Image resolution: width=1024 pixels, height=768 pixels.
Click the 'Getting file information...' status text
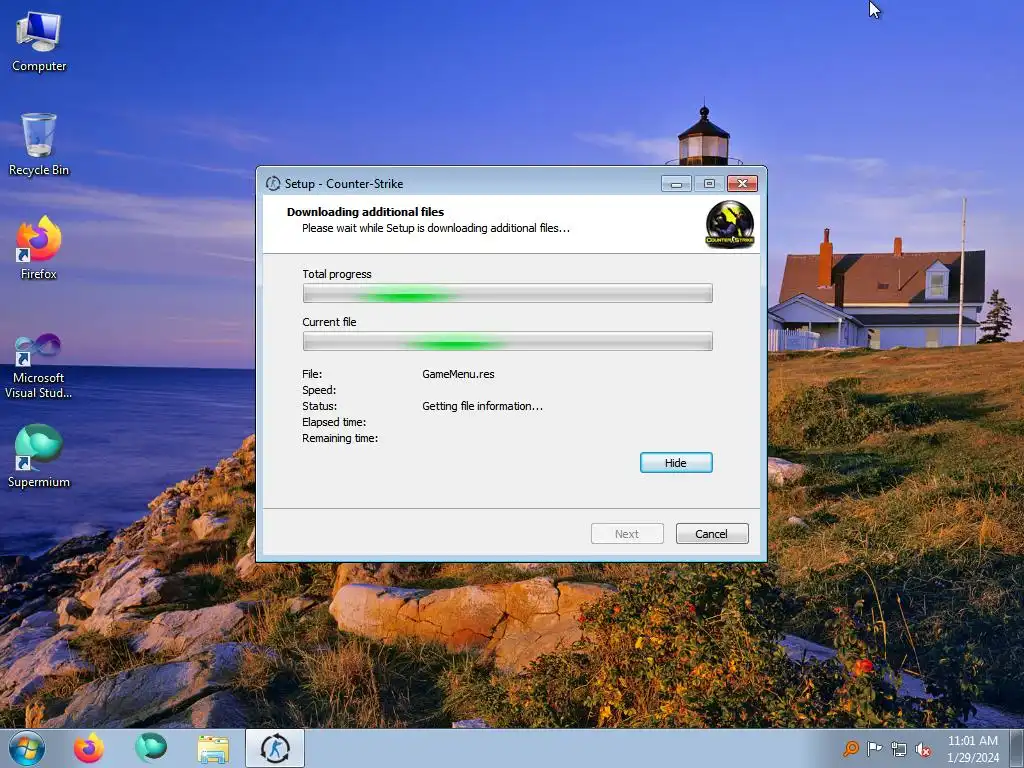482,406
